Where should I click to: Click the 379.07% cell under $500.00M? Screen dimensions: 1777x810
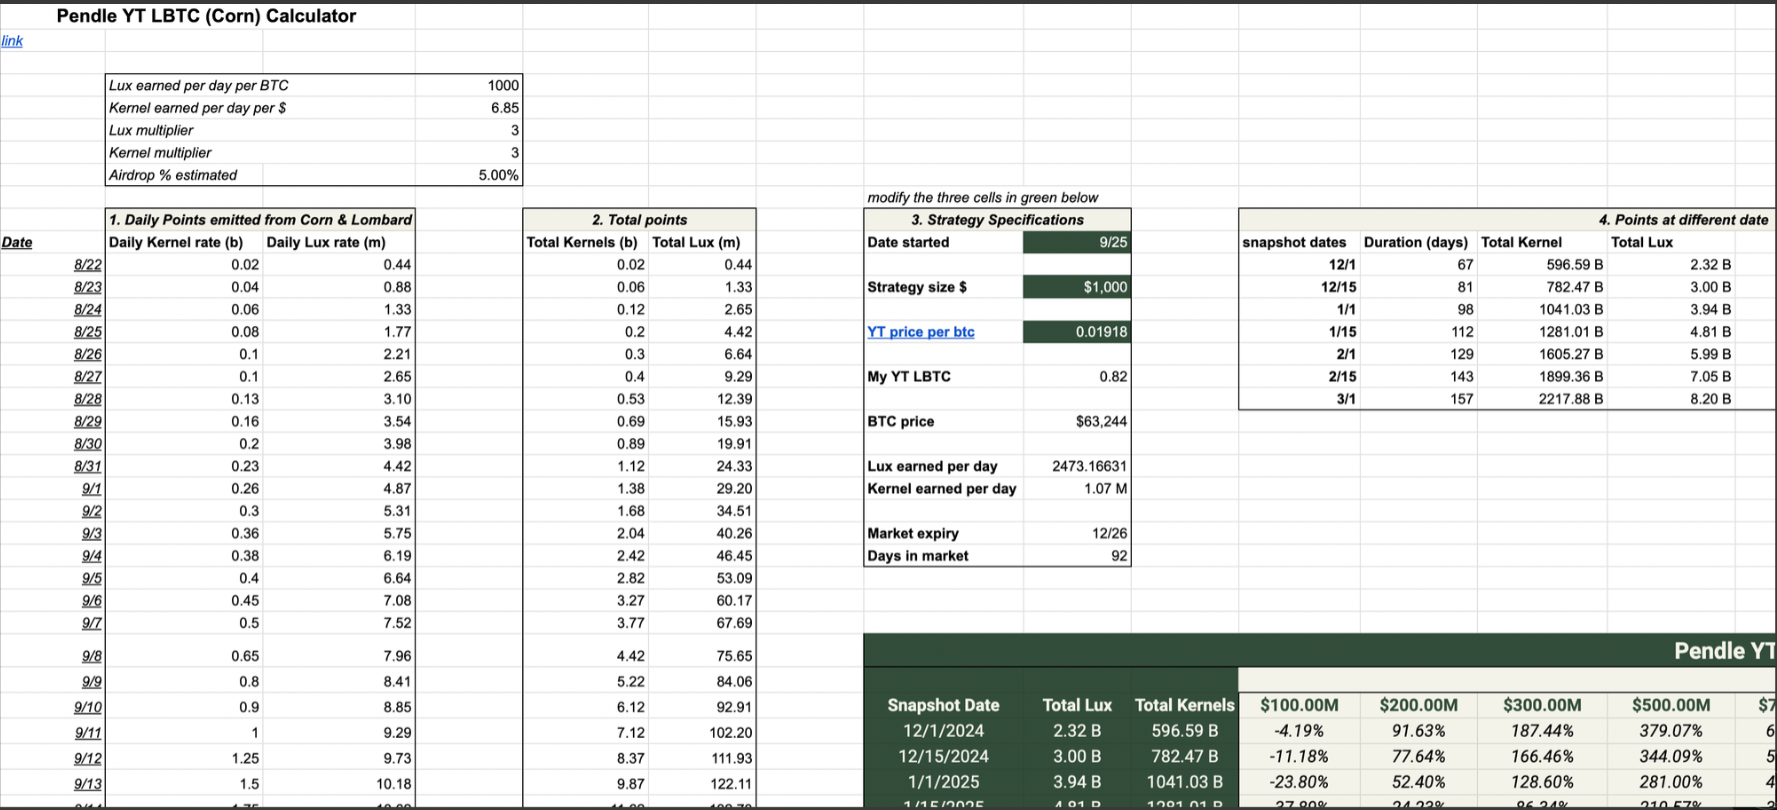click(x=1671, y=731)
